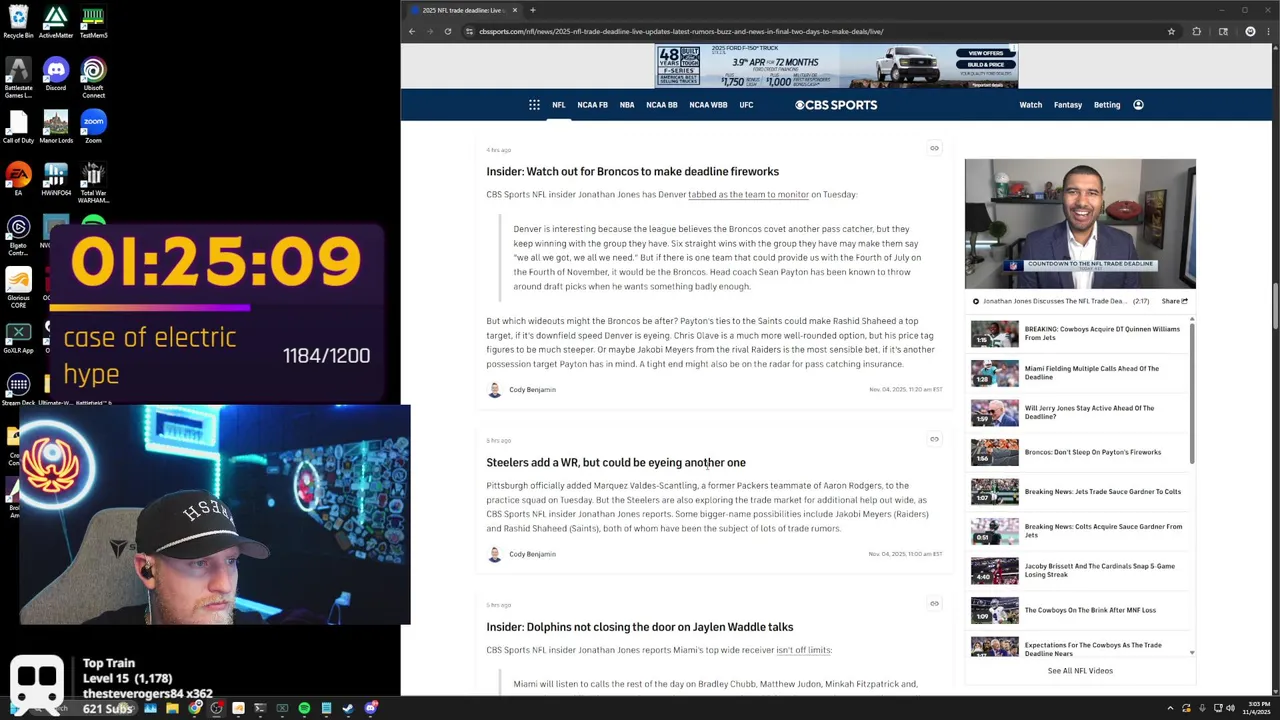Show hidden system tray icons
The width and height of the screenshot is (1280, 720).
[x=1170, y=708]
